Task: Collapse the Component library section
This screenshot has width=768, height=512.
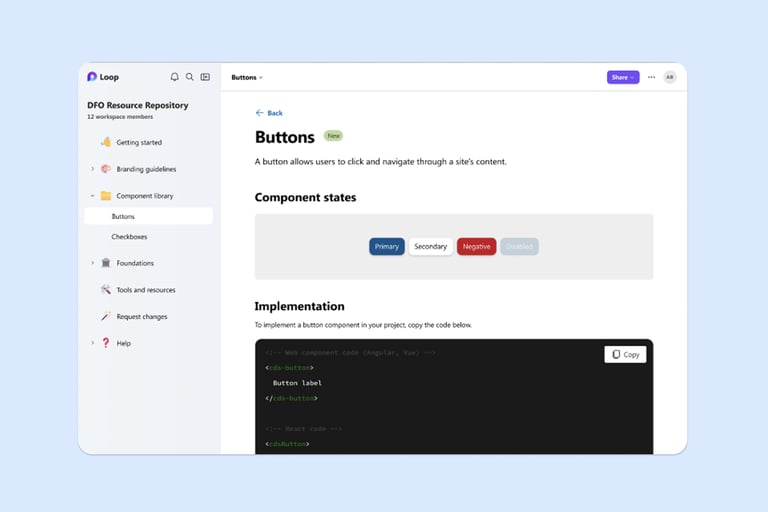Action: click(93, 196)
